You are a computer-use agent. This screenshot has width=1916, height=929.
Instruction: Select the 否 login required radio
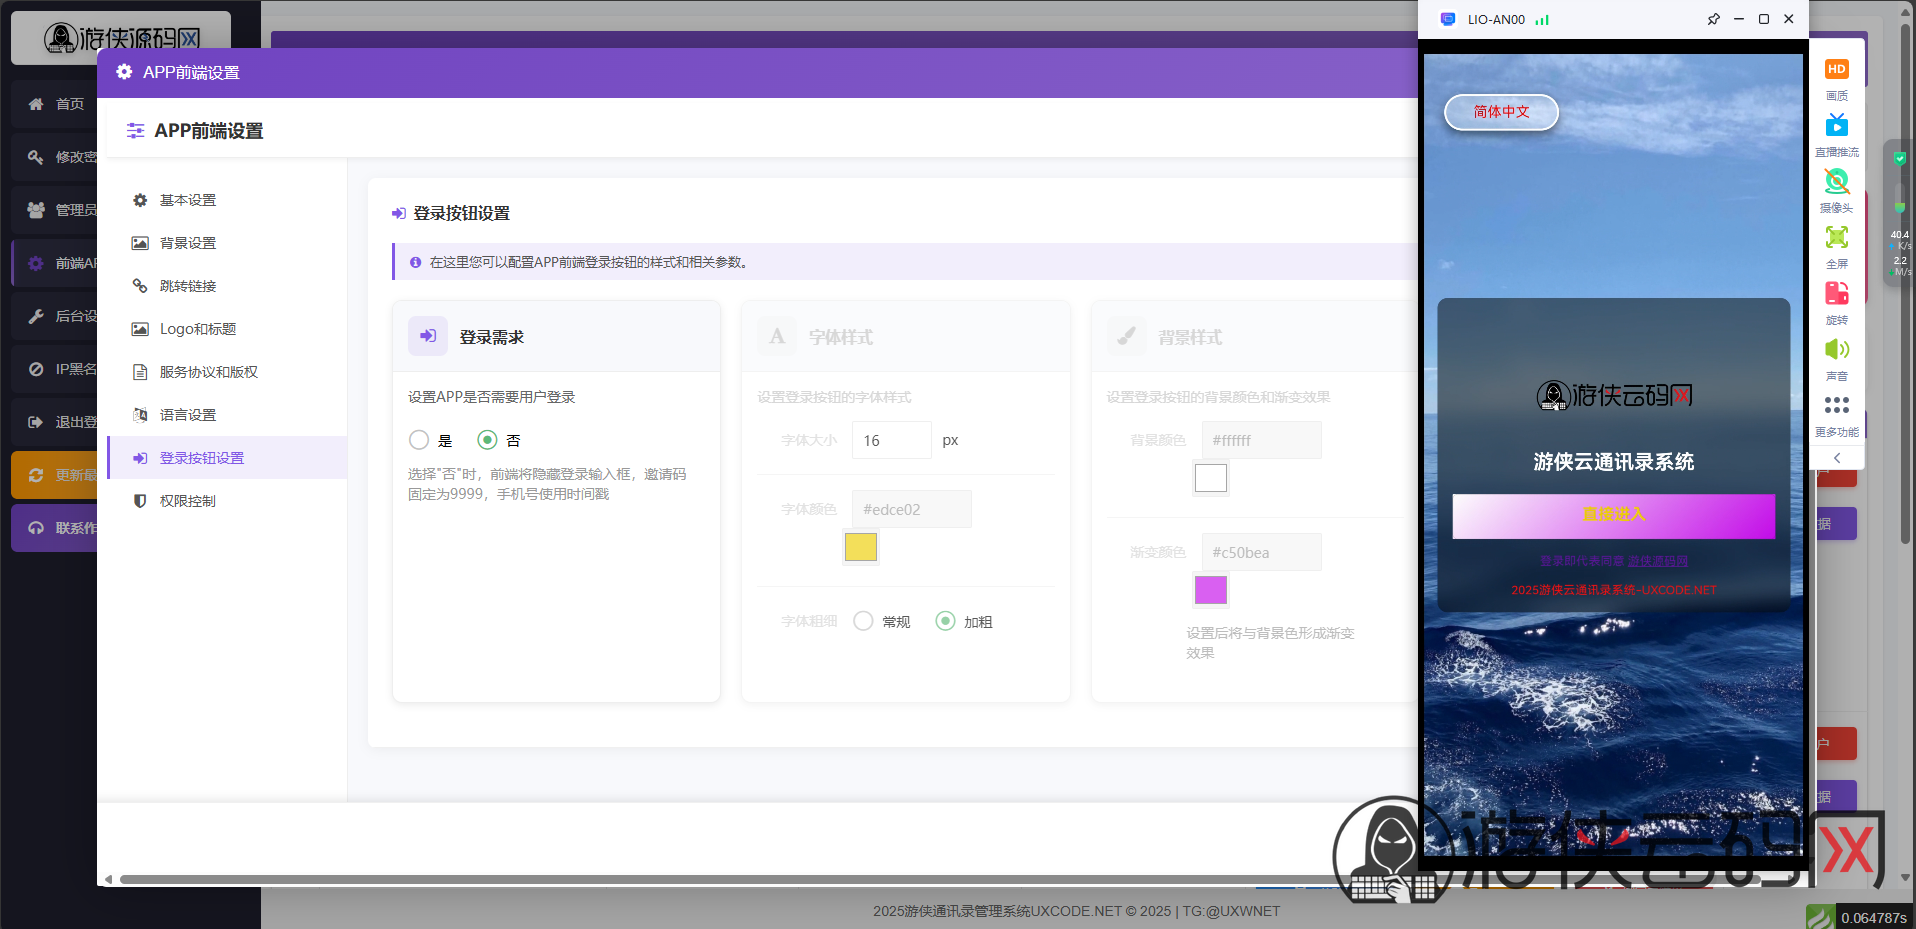pos(487,440)
